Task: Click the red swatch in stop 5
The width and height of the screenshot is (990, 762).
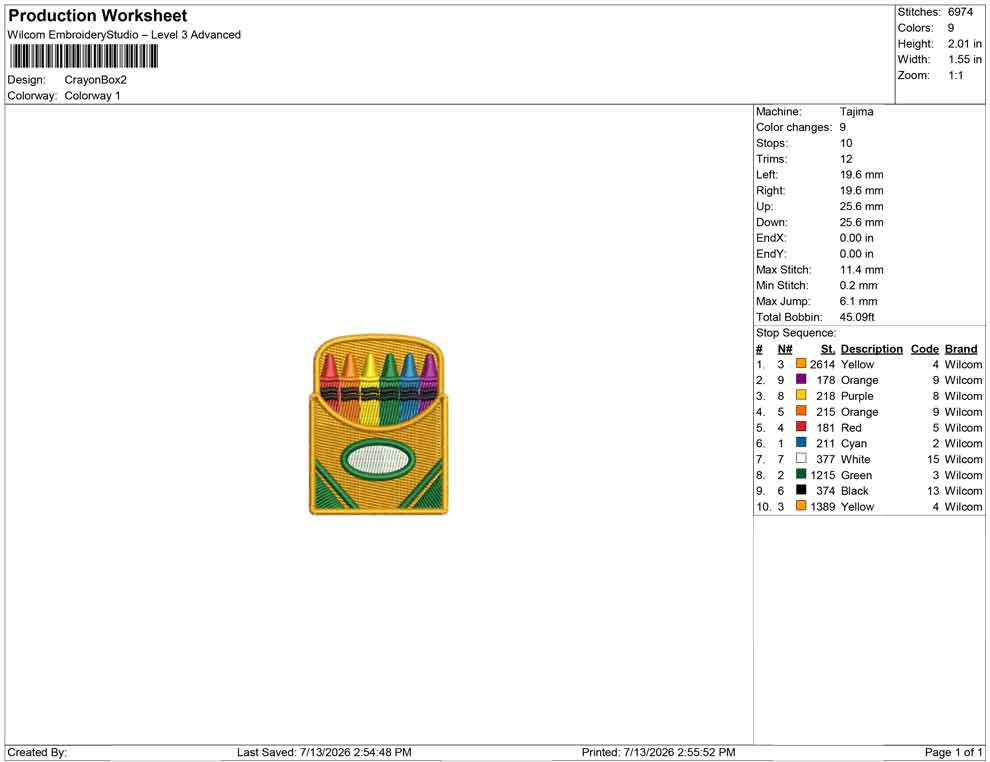Action: pyautogui.click(x=801, y=427)
